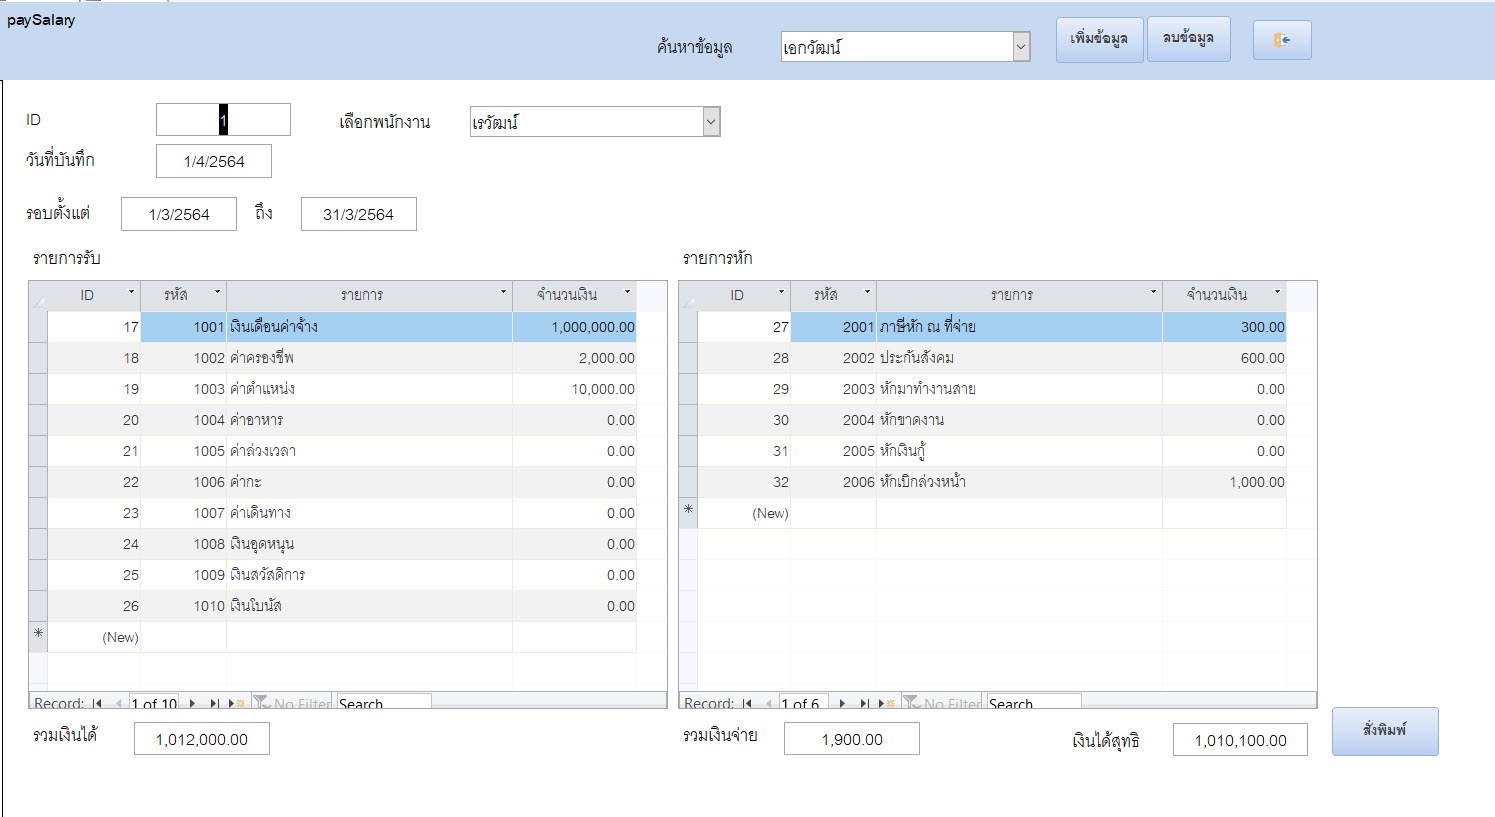Open รายการ column filter in รายการรับ table
The image size is (1495, 817).
[503, 293]
